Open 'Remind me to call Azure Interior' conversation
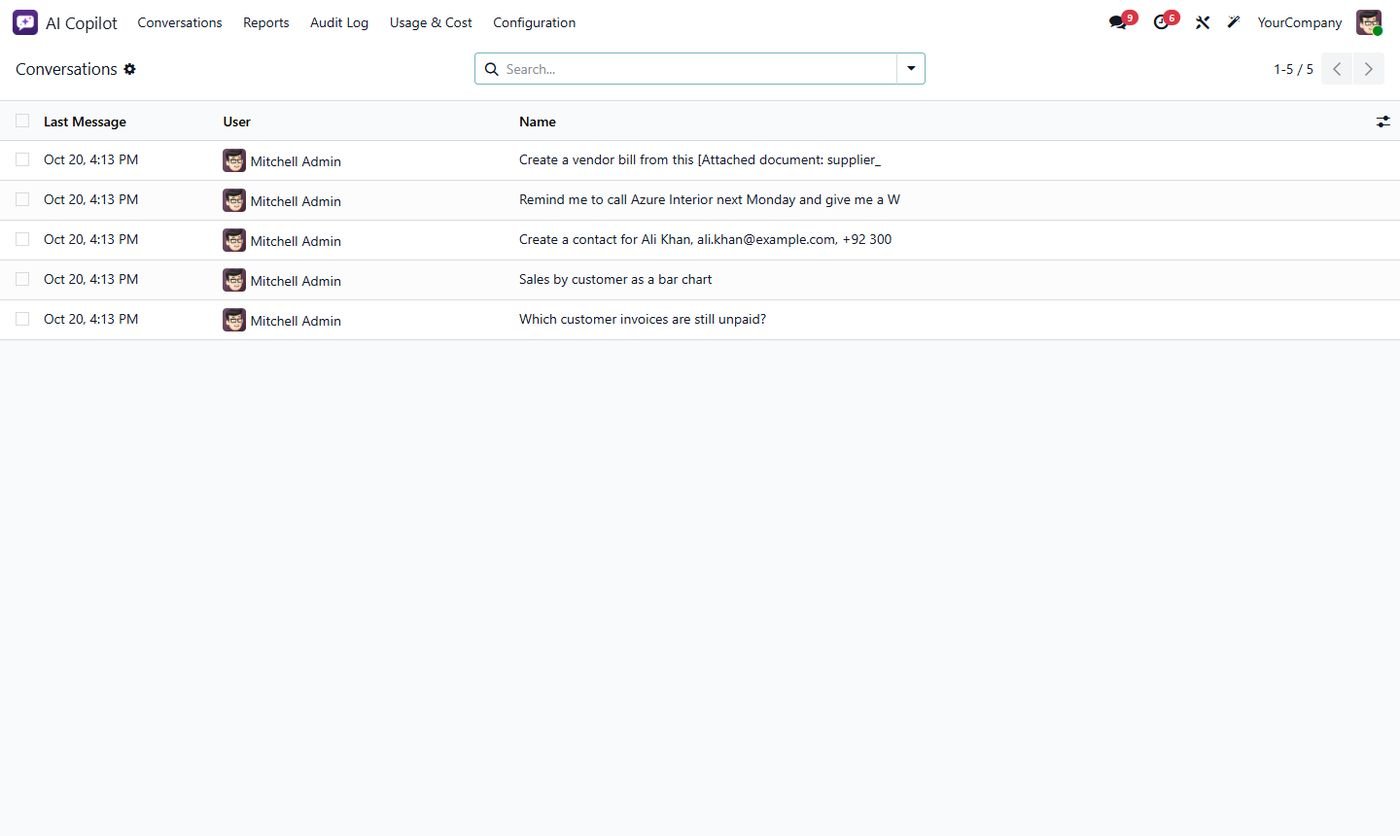This screenshot has width=1400, height=836. [709, 199]
